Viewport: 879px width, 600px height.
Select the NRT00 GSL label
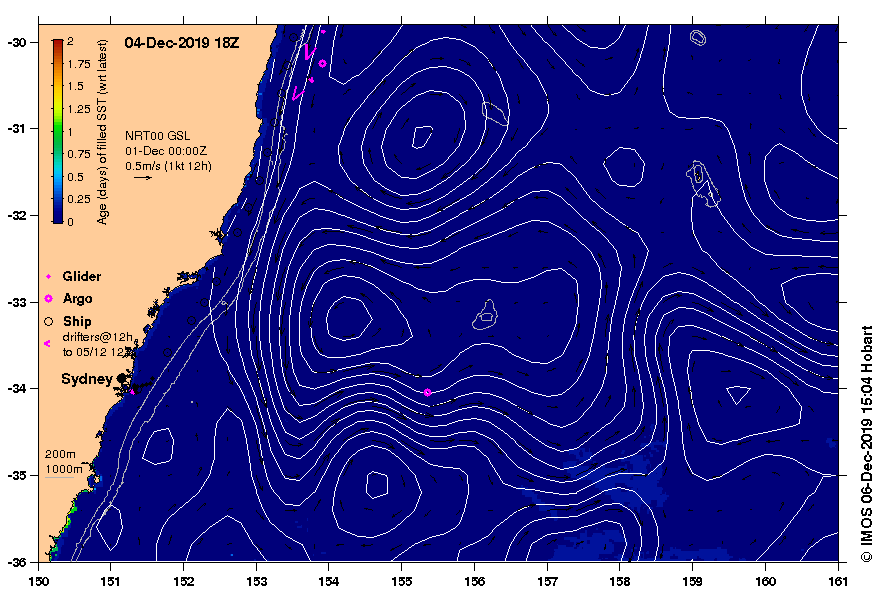pyautogui.click(x=157, y=136)
